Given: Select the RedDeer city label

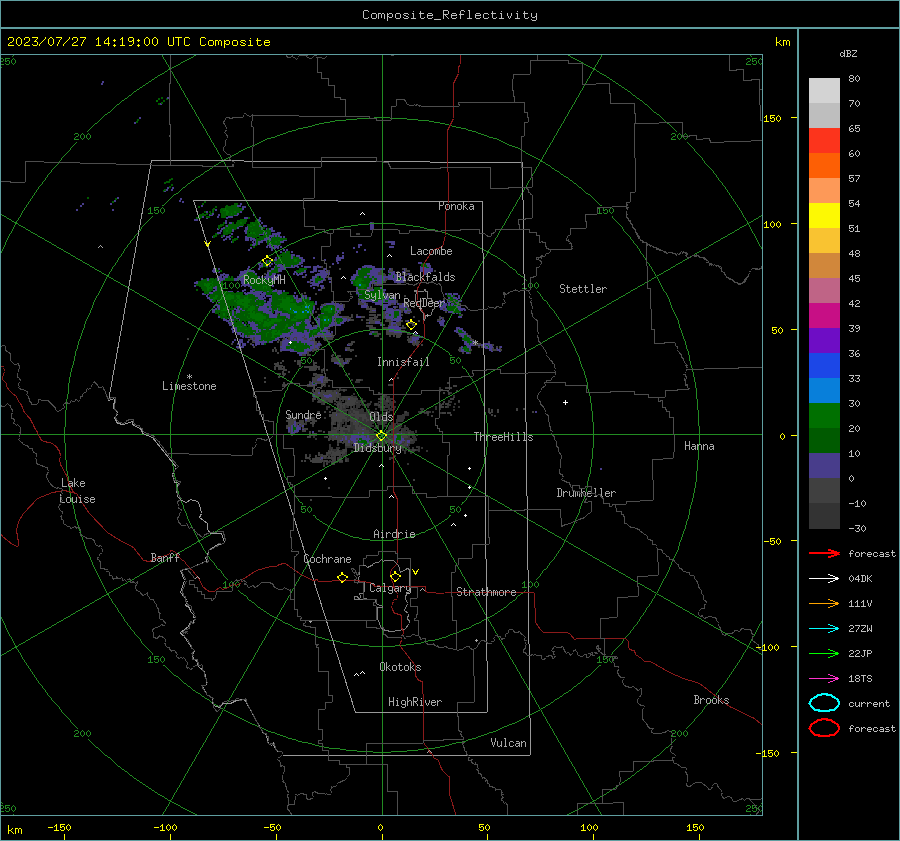Looking at the screenshot, I should coord(424,303).
